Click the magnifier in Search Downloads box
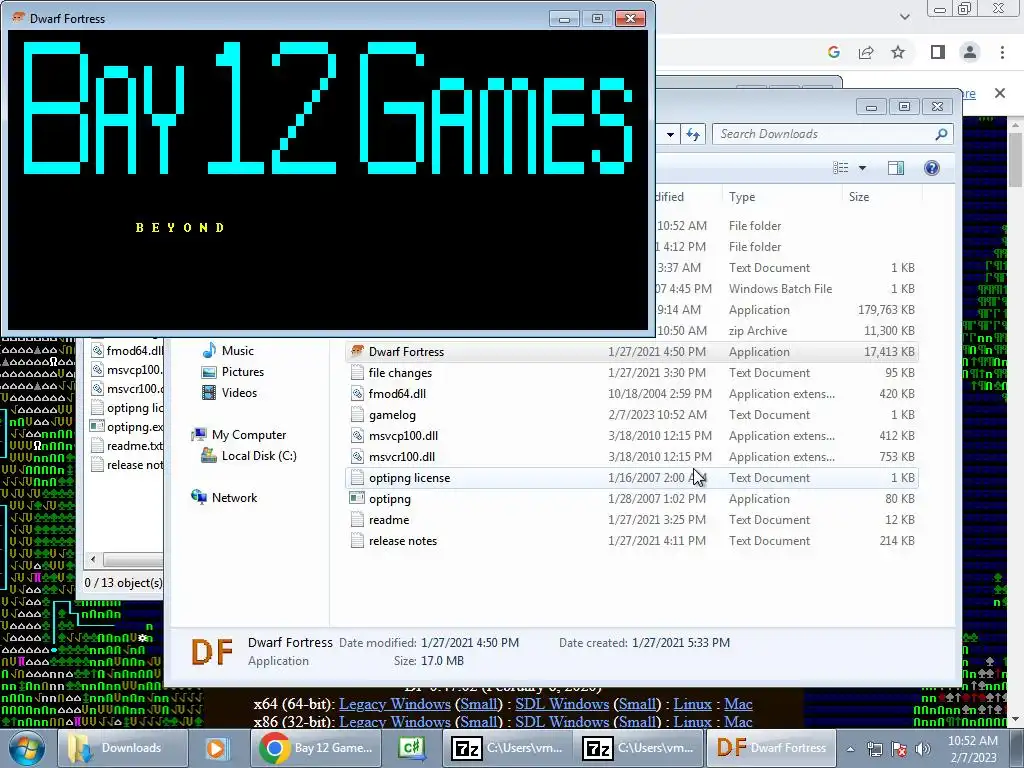The height and width of the screenshot is (768, 1024). 941,134
